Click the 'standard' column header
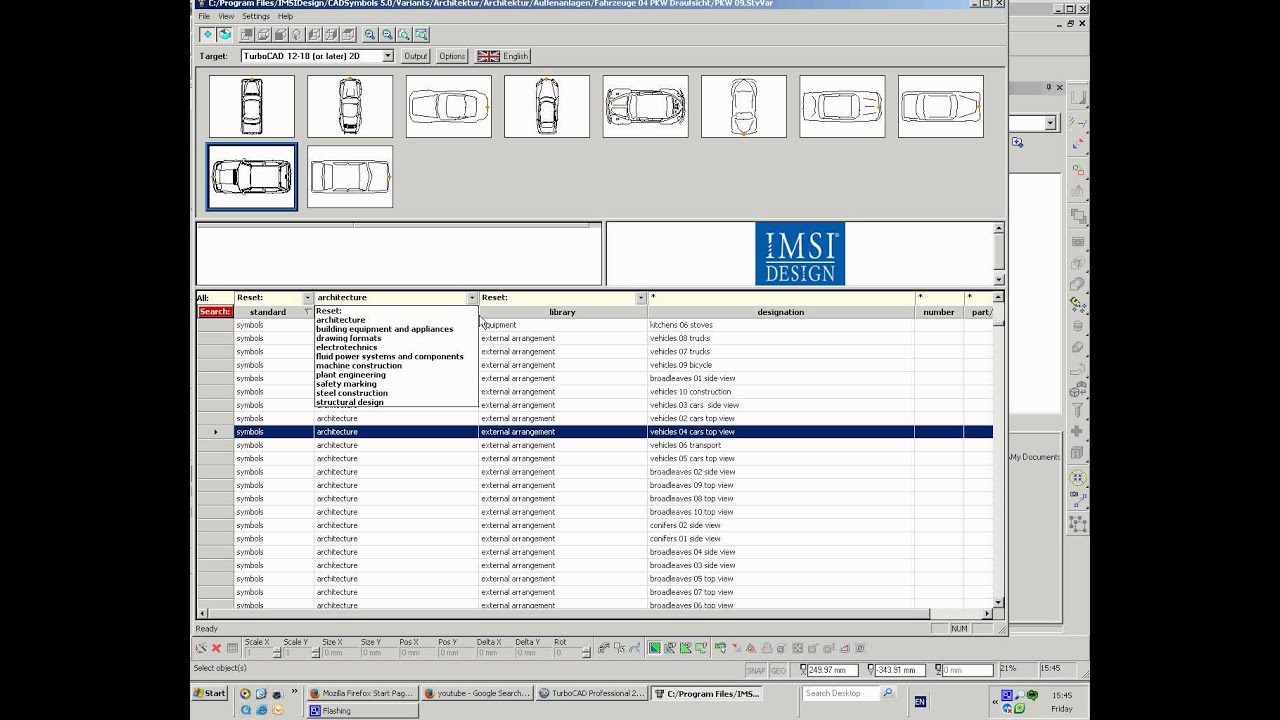This screenshot has width=1280, height=720. click(x=268, y=312)
